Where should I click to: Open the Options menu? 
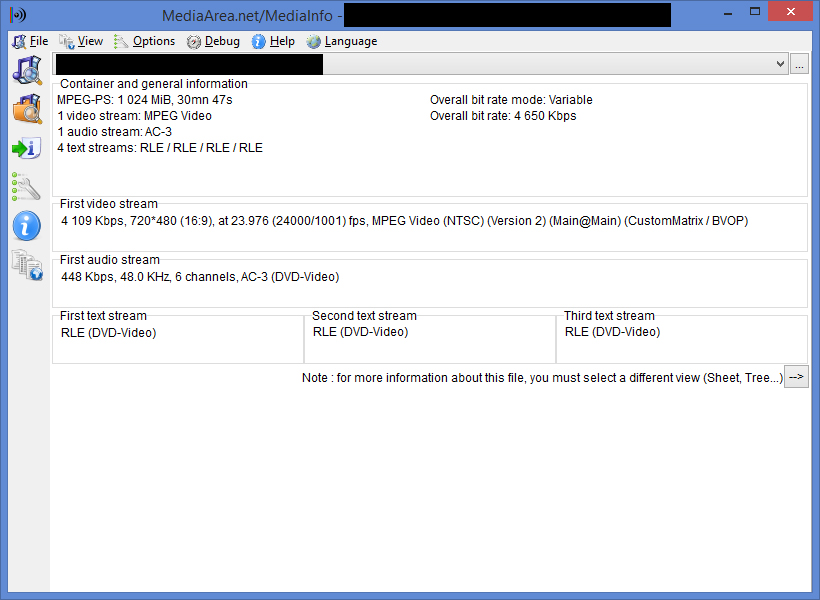pos(144,41)
